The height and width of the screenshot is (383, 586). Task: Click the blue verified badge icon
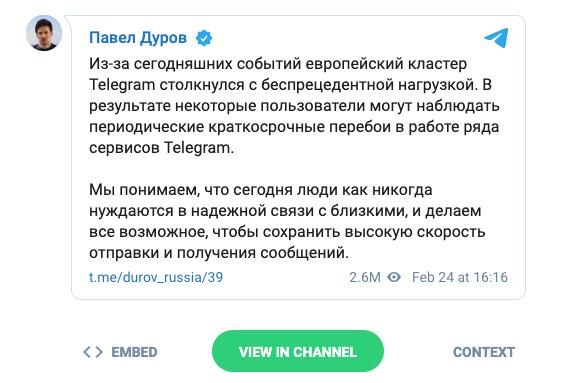tap(204, 38)
